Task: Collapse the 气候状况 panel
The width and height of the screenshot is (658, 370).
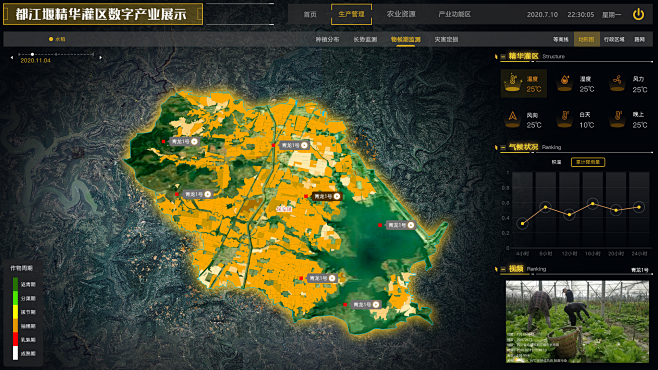Action: pyautogui.click(x=503, y=147)
